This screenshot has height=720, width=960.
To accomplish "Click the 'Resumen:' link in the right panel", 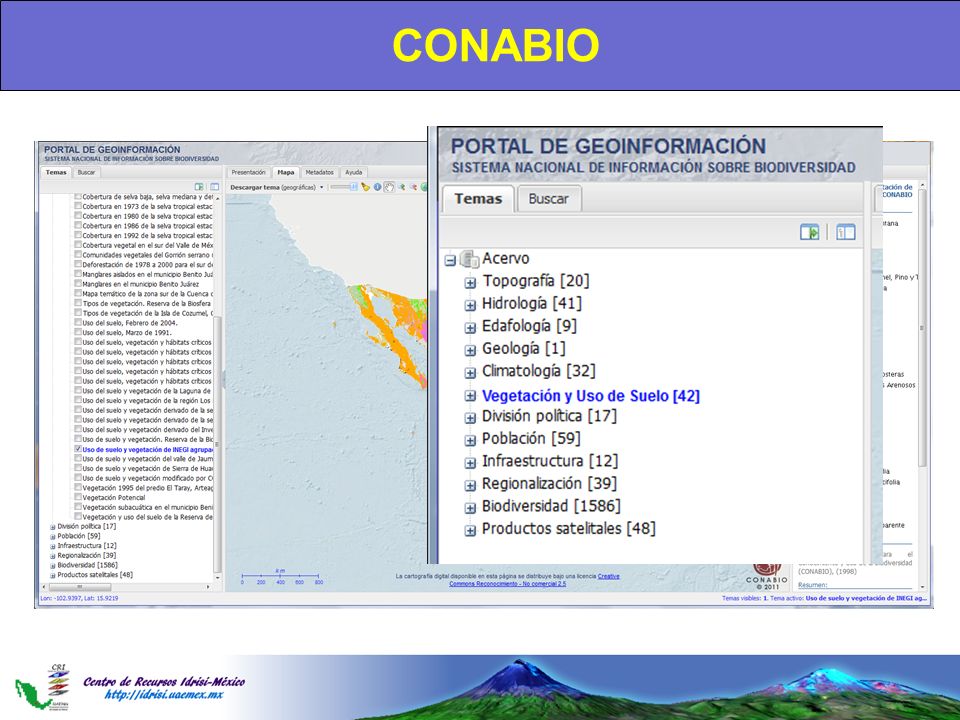I will tap(812, 585).
